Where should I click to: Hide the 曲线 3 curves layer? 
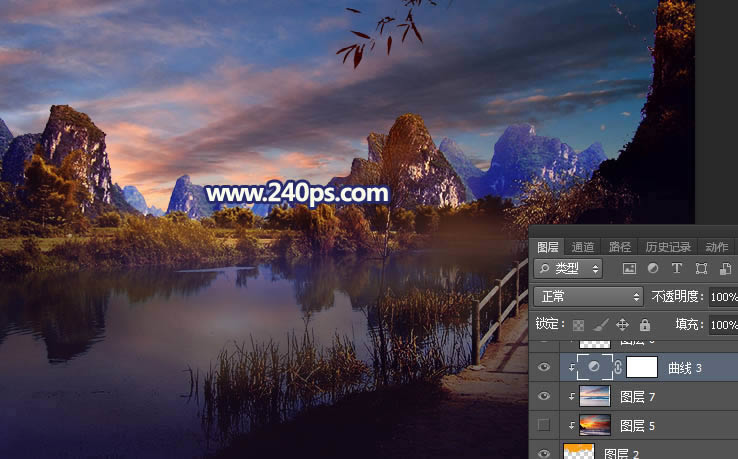[x=544, y=368]
